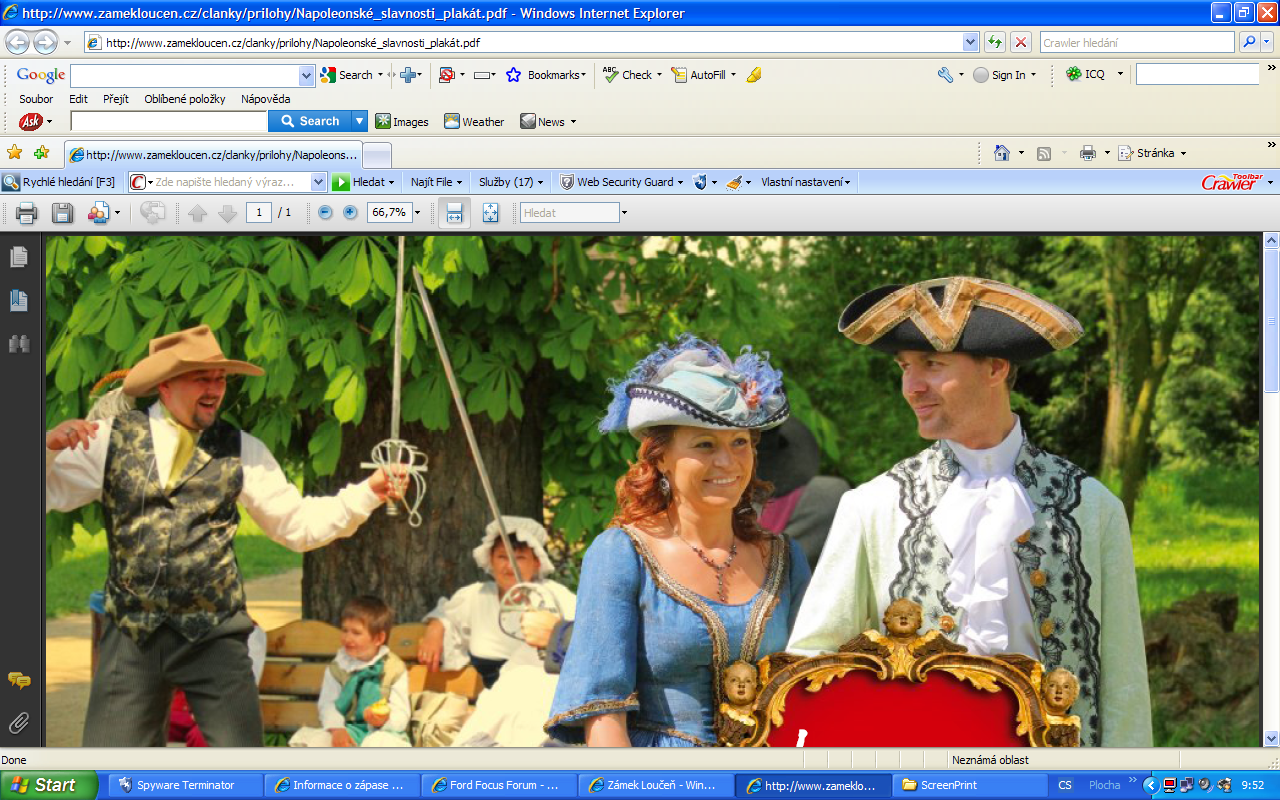Zoom in with the plus icon
The width and height of the screenshot is (1280, 800).
click(350, 212)
